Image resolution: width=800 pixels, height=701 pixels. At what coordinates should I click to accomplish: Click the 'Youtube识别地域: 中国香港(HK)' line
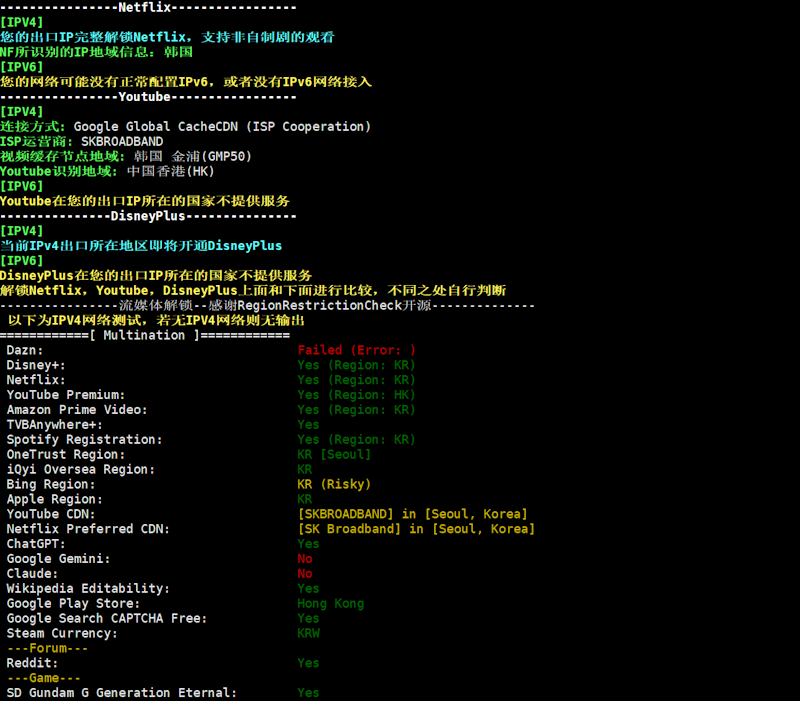pyautogui.click(x=107, y=171)
